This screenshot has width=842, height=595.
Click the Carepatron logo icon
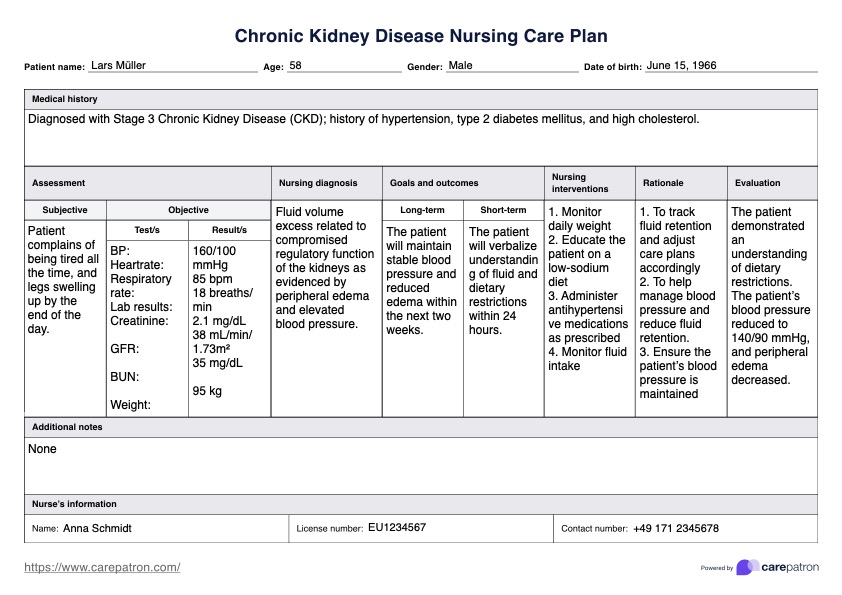point(747,567)
